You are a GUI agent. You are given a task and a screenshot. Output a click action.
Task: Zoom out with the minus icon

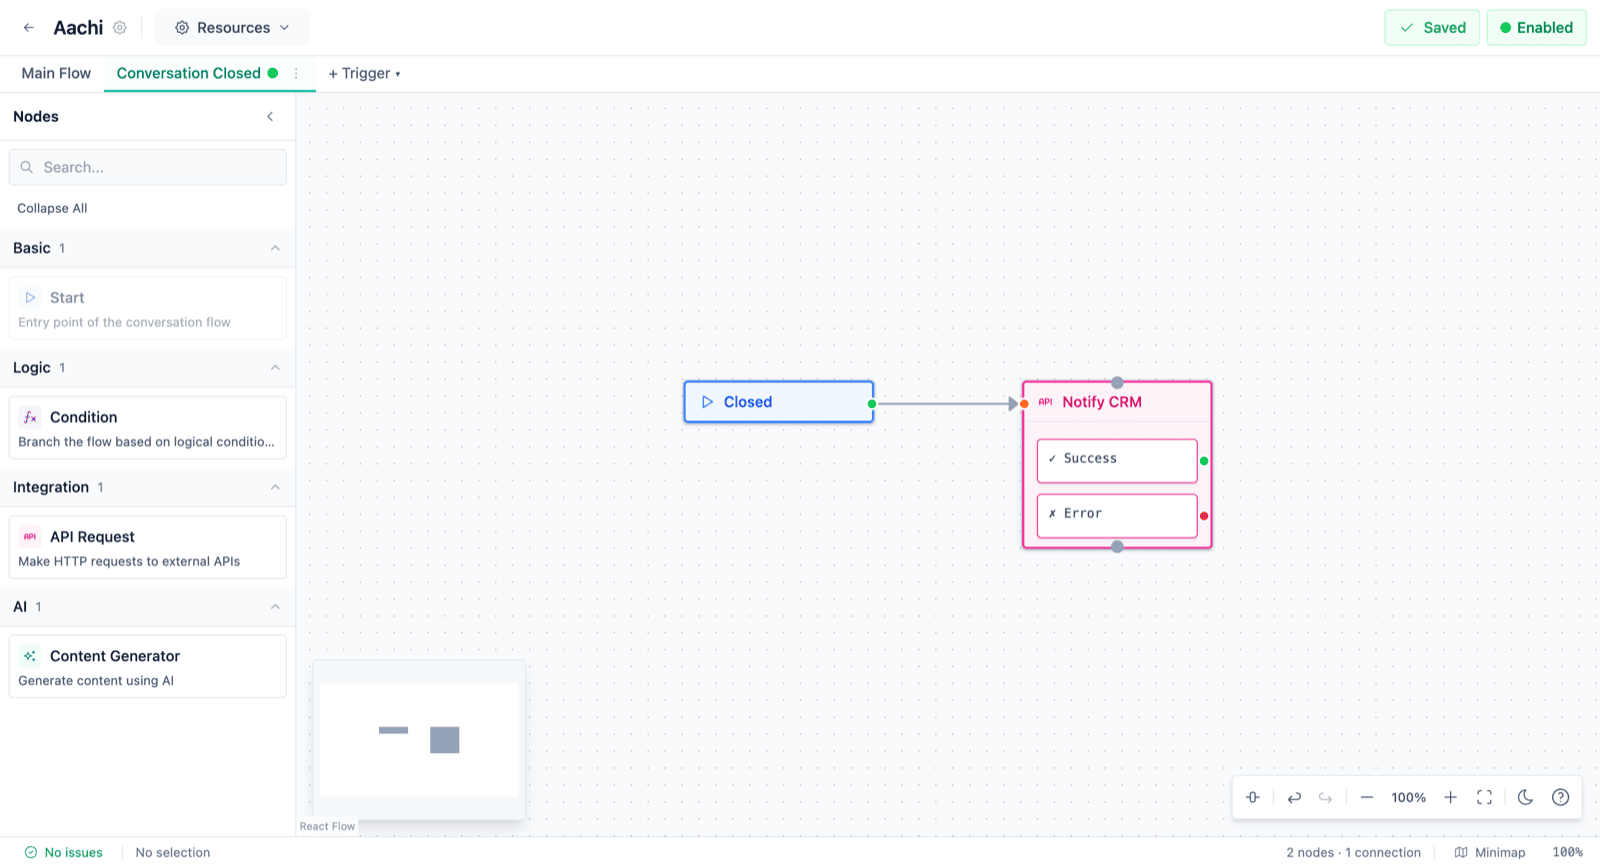tap(1367, 797)
